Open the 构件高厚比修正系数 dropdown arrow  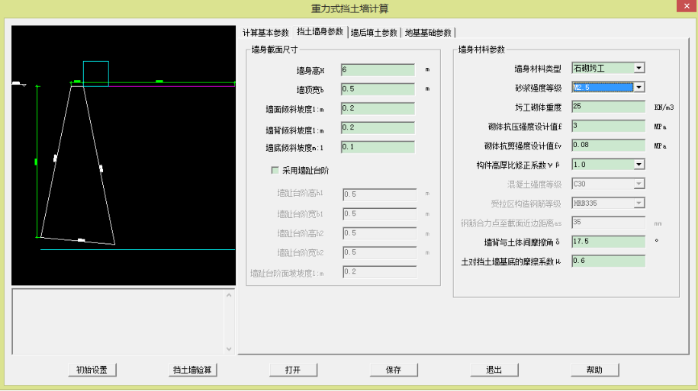pos(639,164)
